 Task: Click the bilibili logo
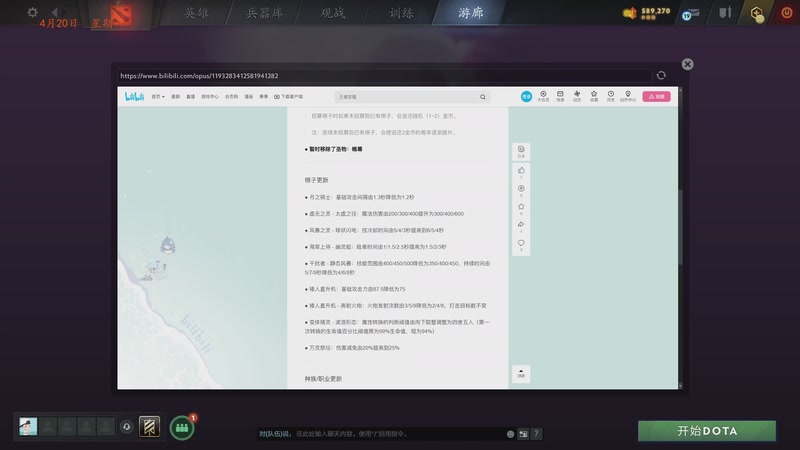[135, 96]
